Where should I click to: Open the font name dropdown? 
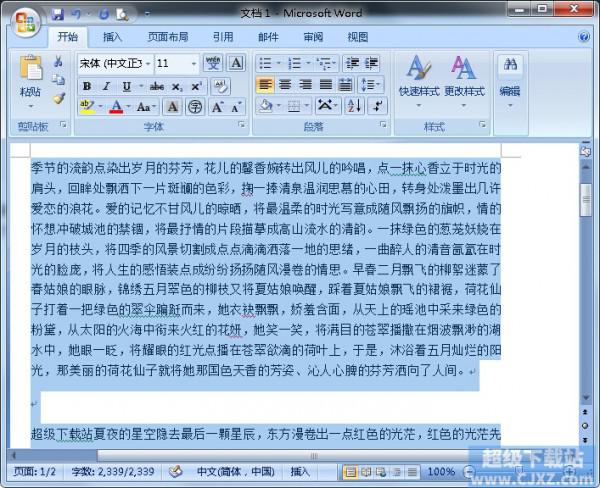coord(148,64)
